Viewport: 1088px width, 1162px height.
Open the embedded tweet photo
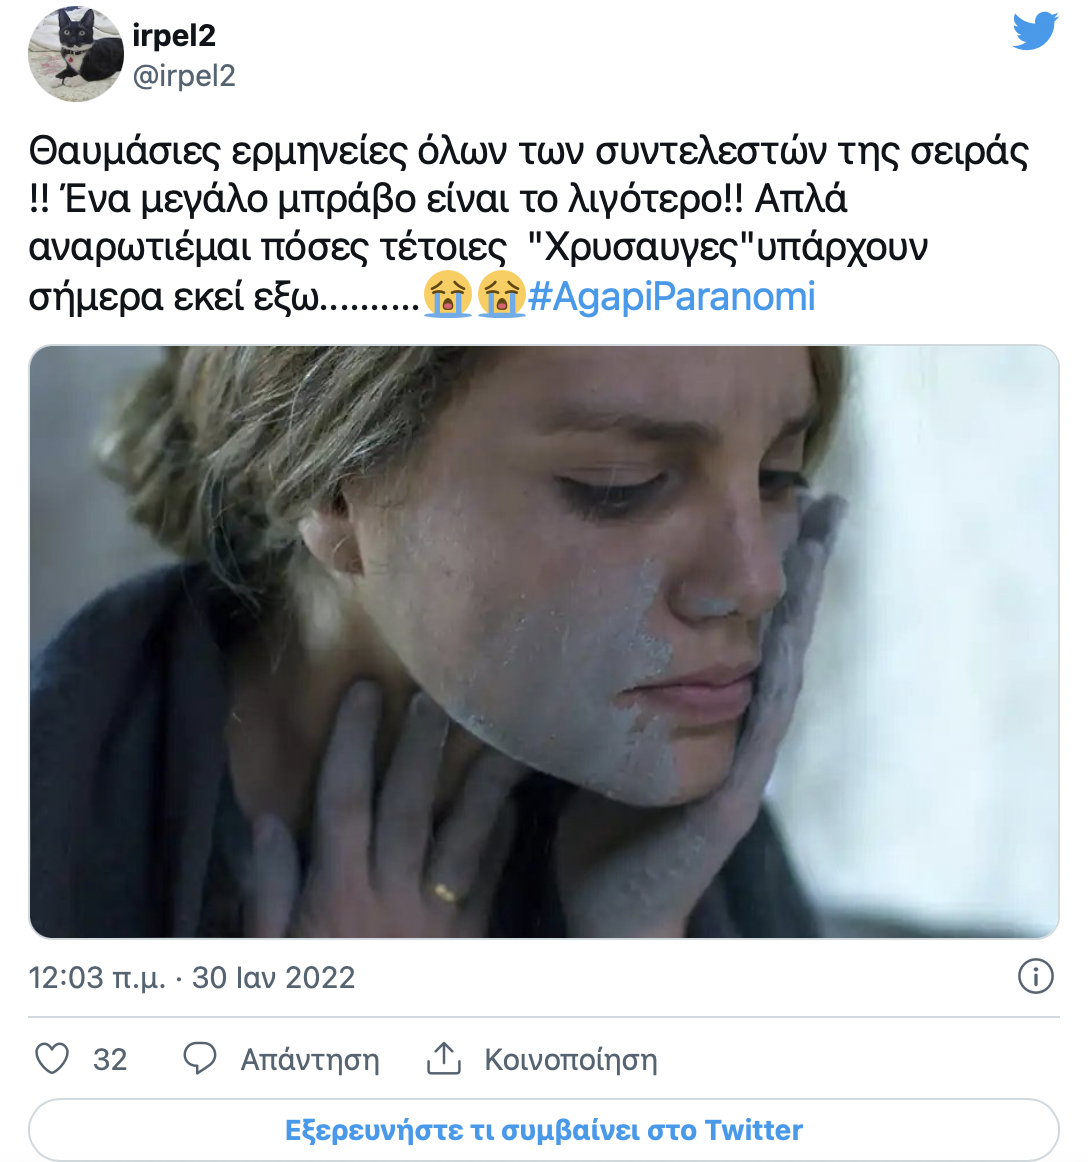pyautogui.click(x=544, y=642)
